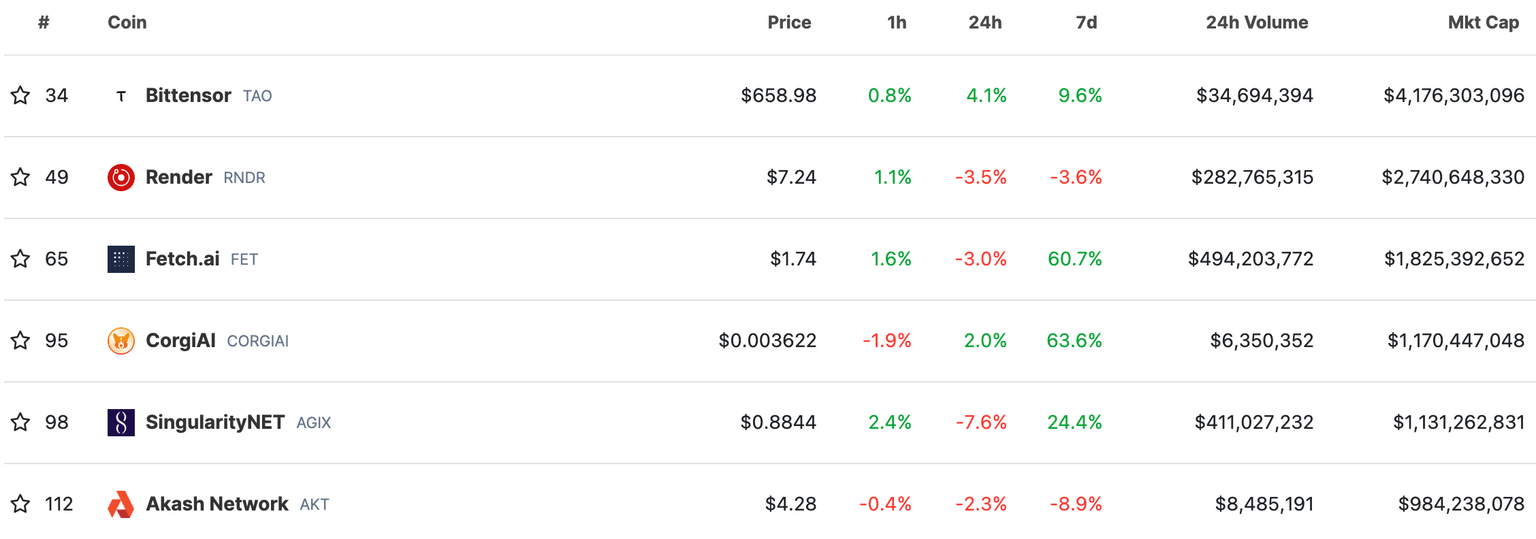Click the Bittensor TAO coin logo
This screenshot has height=539, width=1536.
coord(121,96)
